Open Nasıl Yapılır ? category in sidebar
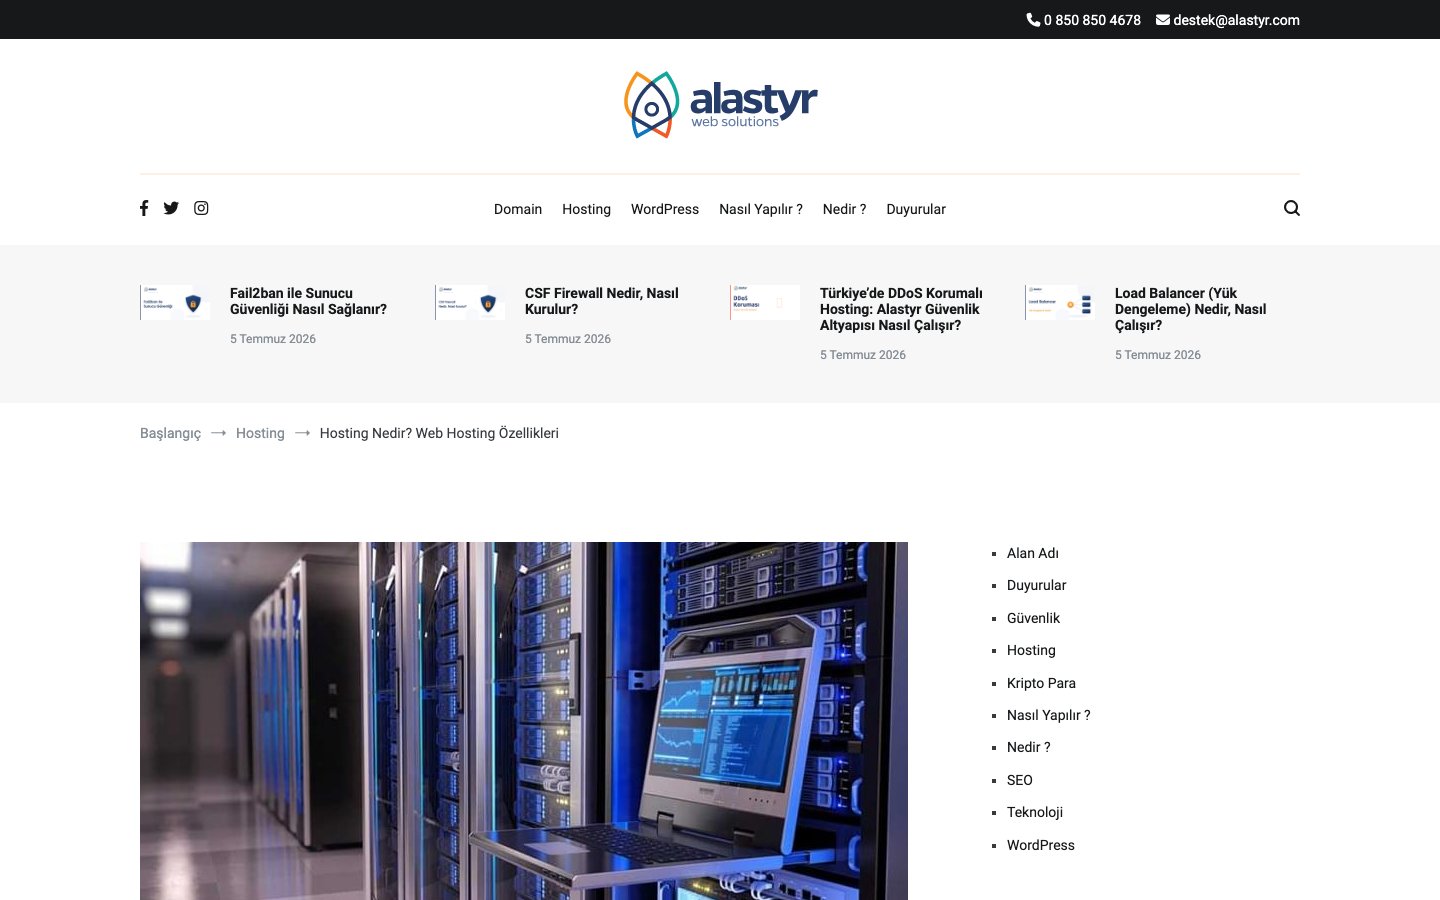 point(1048,715)
